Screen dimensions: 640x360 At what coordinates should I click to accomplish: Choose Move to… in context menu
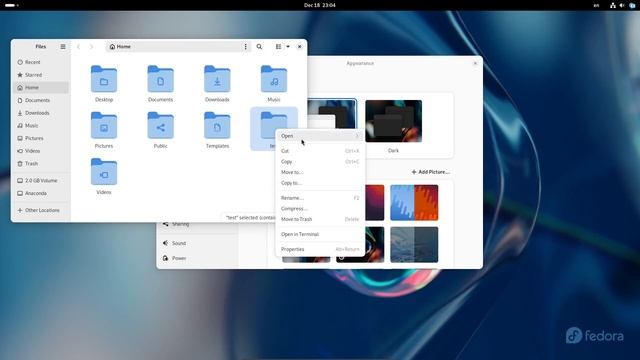pyautogui.click(x=320, y=172)
